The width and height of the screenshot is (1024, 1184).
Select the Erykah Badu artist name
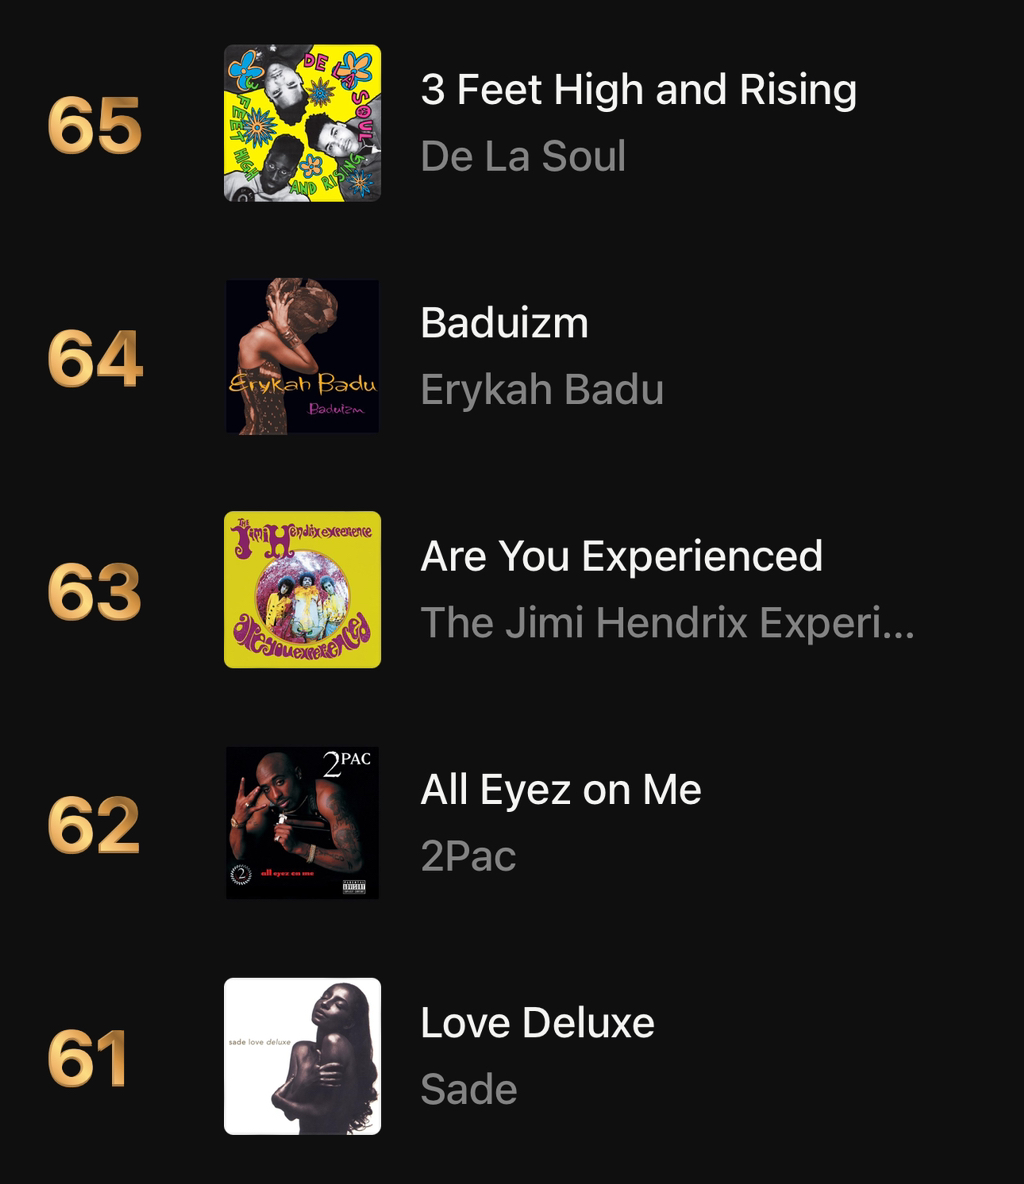click(542, 390)
